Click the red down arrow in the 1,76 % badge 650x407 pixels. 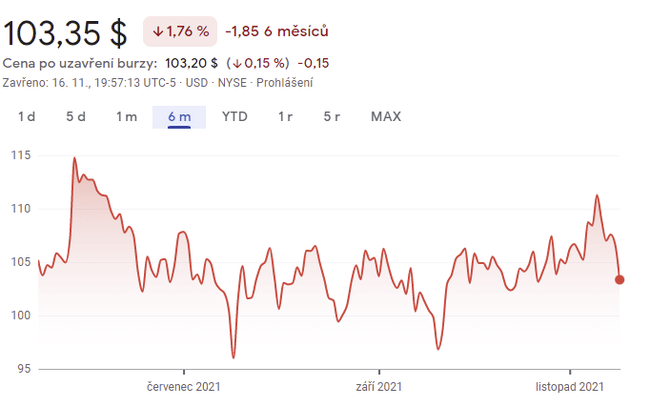pos(158,32)
